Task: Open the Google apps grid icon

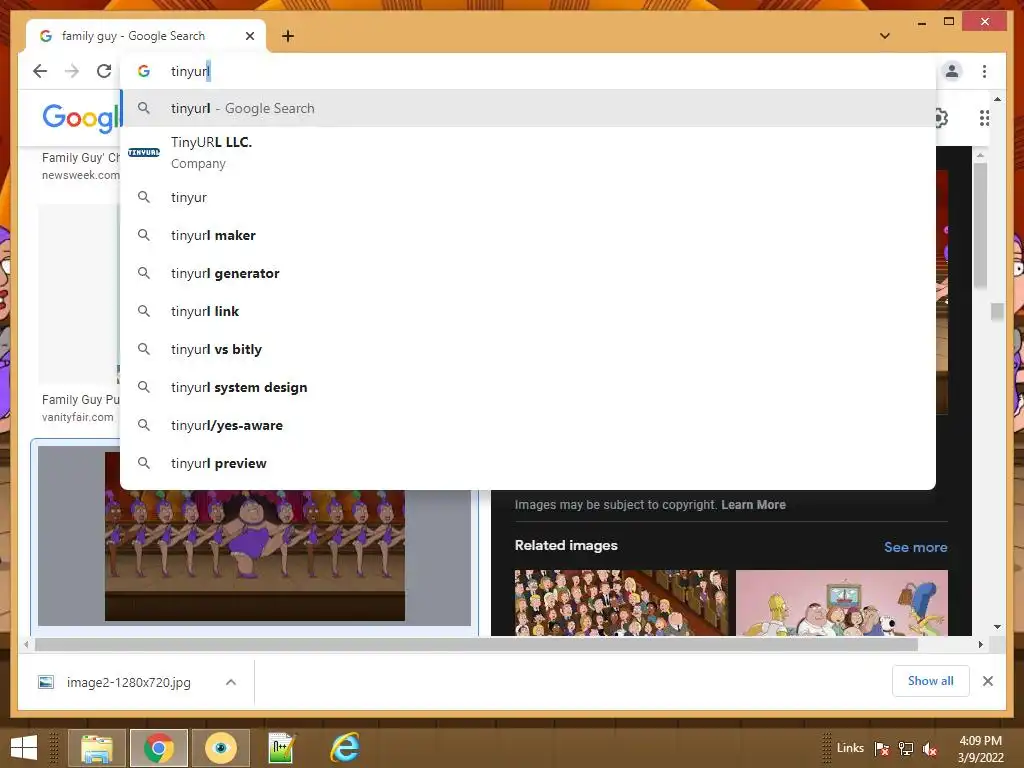Action: click(x=984, y=118)
